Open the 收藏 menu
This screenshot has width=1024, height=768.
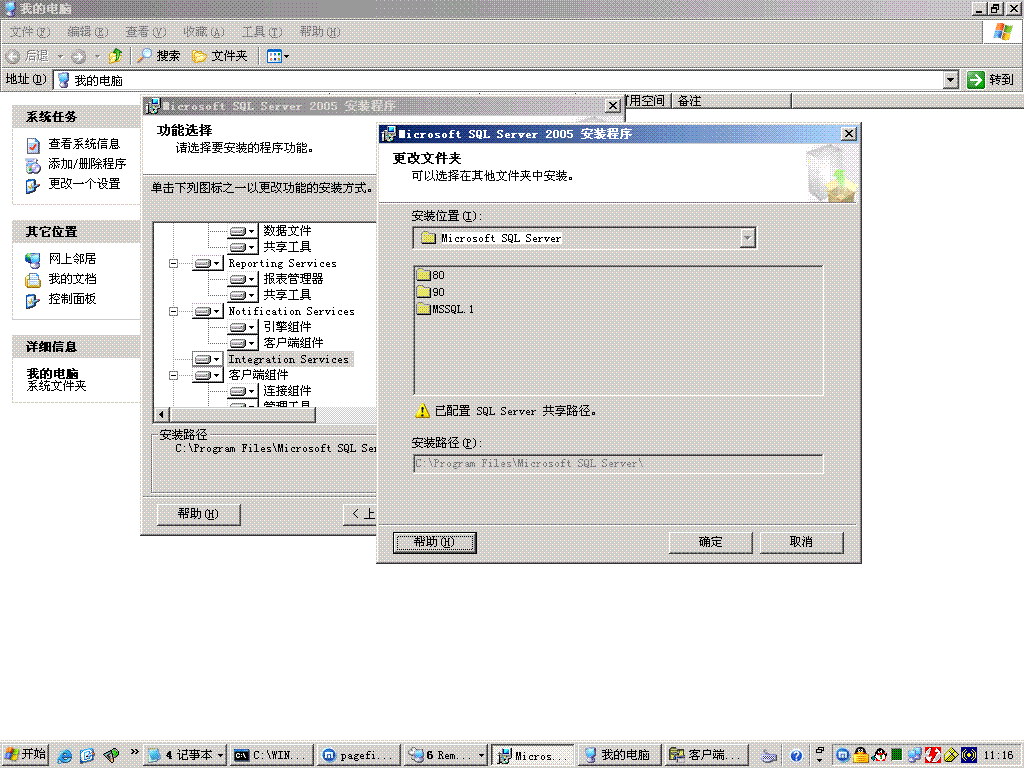click(204, 31)
